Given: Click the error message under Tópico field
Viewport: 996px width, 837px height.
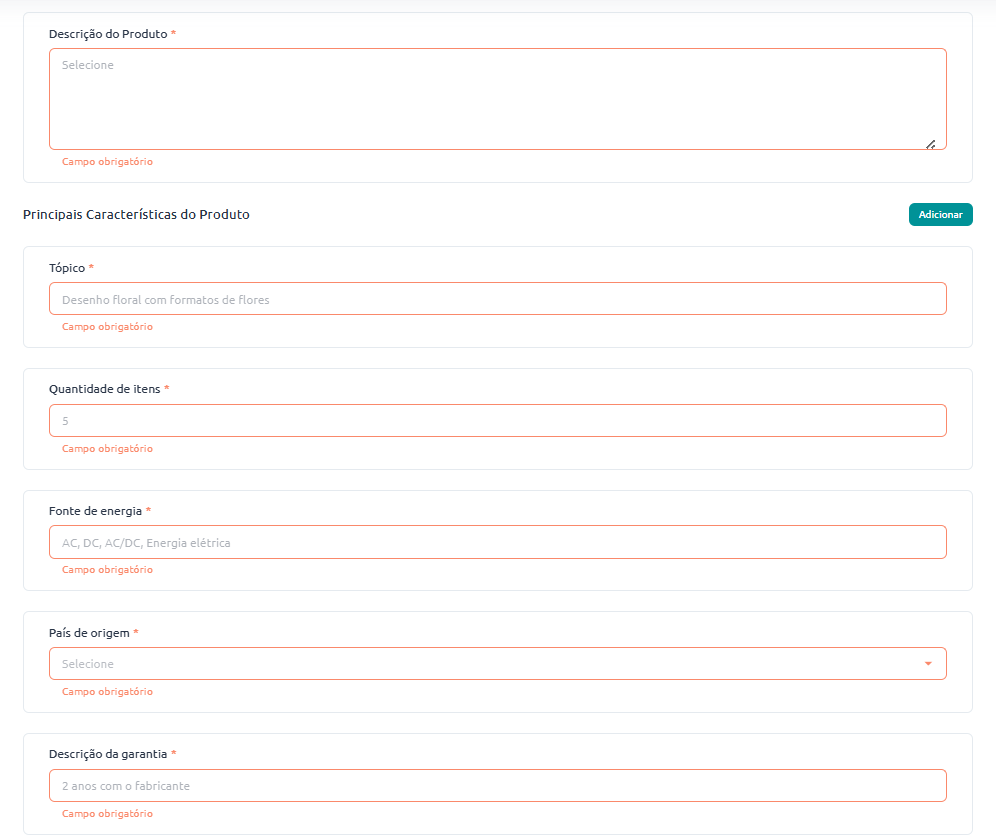Looking at the screenshot, I should click(x=107, y=327).
